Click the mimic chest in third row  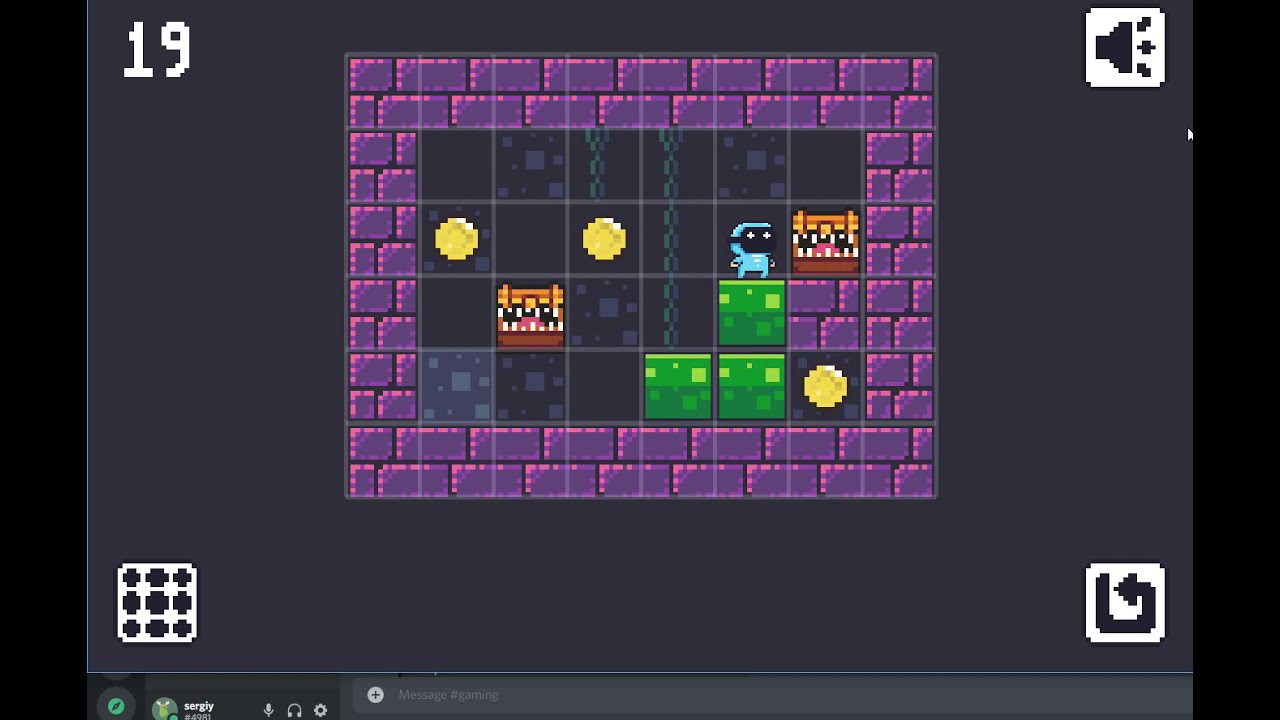click(x=530, y=315)
